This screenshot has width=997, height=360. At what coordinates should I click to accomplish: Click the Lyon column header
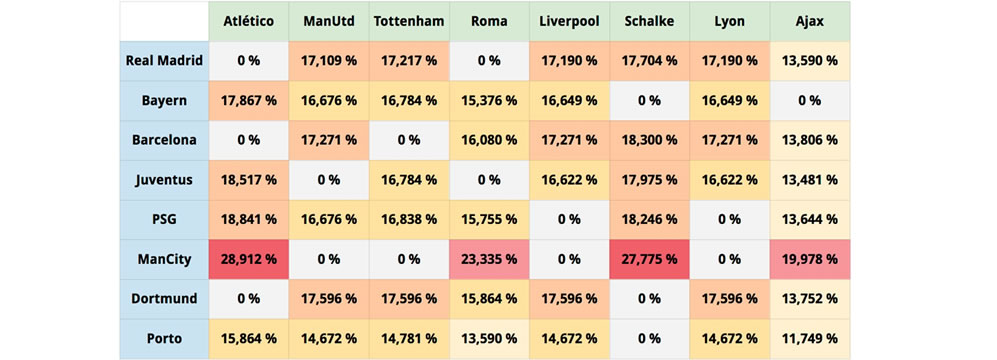tap(729, 22)
